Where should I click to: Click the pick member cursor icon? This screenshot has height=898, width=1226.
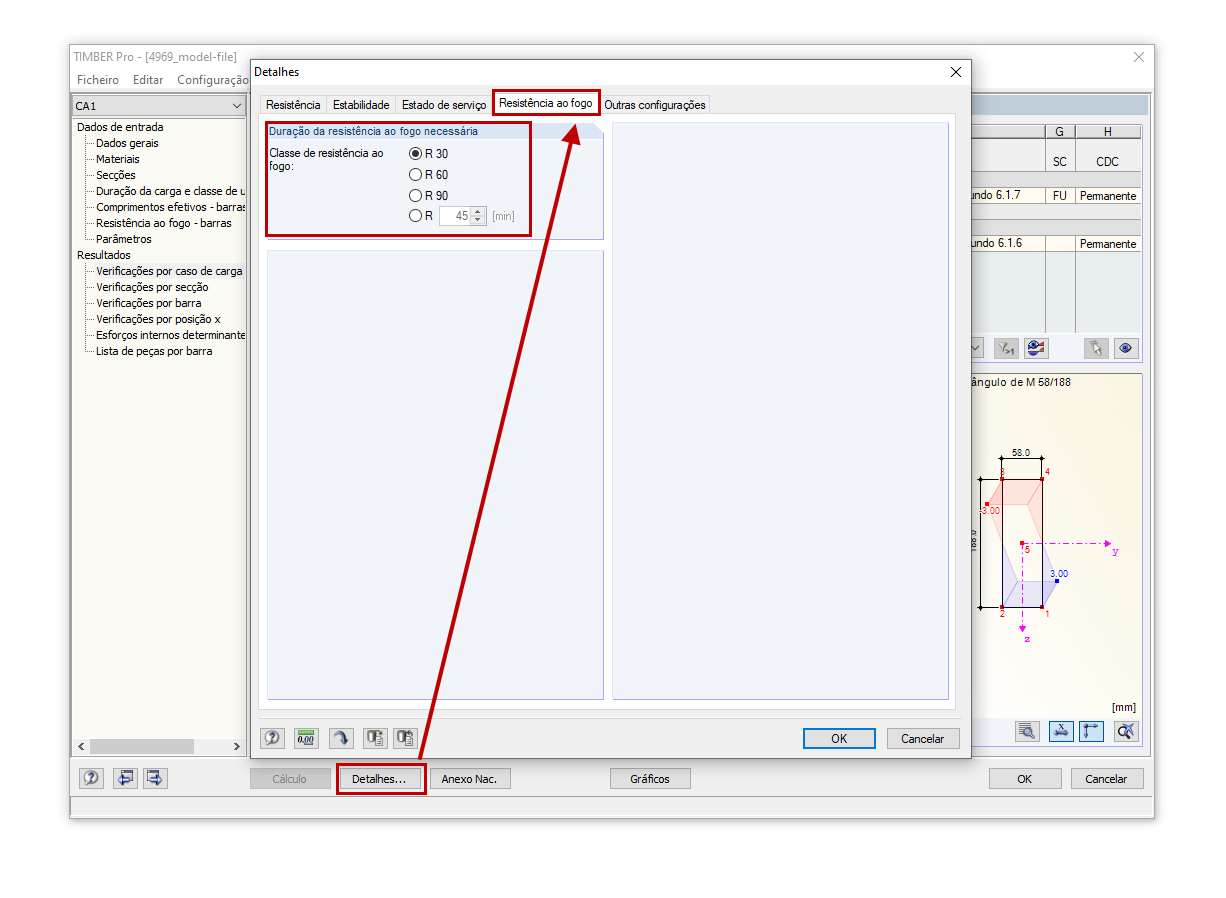[1097, 348]
